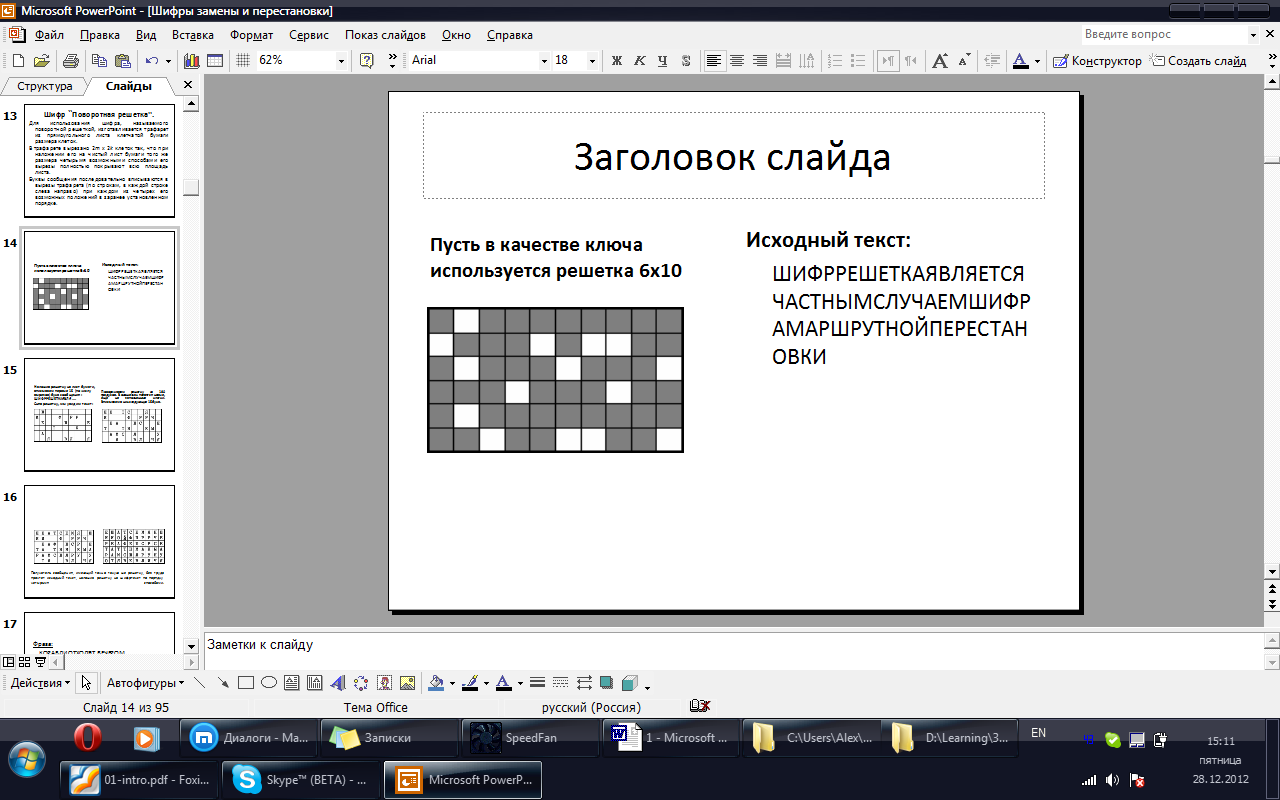Toggle Bold (Ж) formatting
This screenshot has width=1280, height=800.
coord(617,60)
